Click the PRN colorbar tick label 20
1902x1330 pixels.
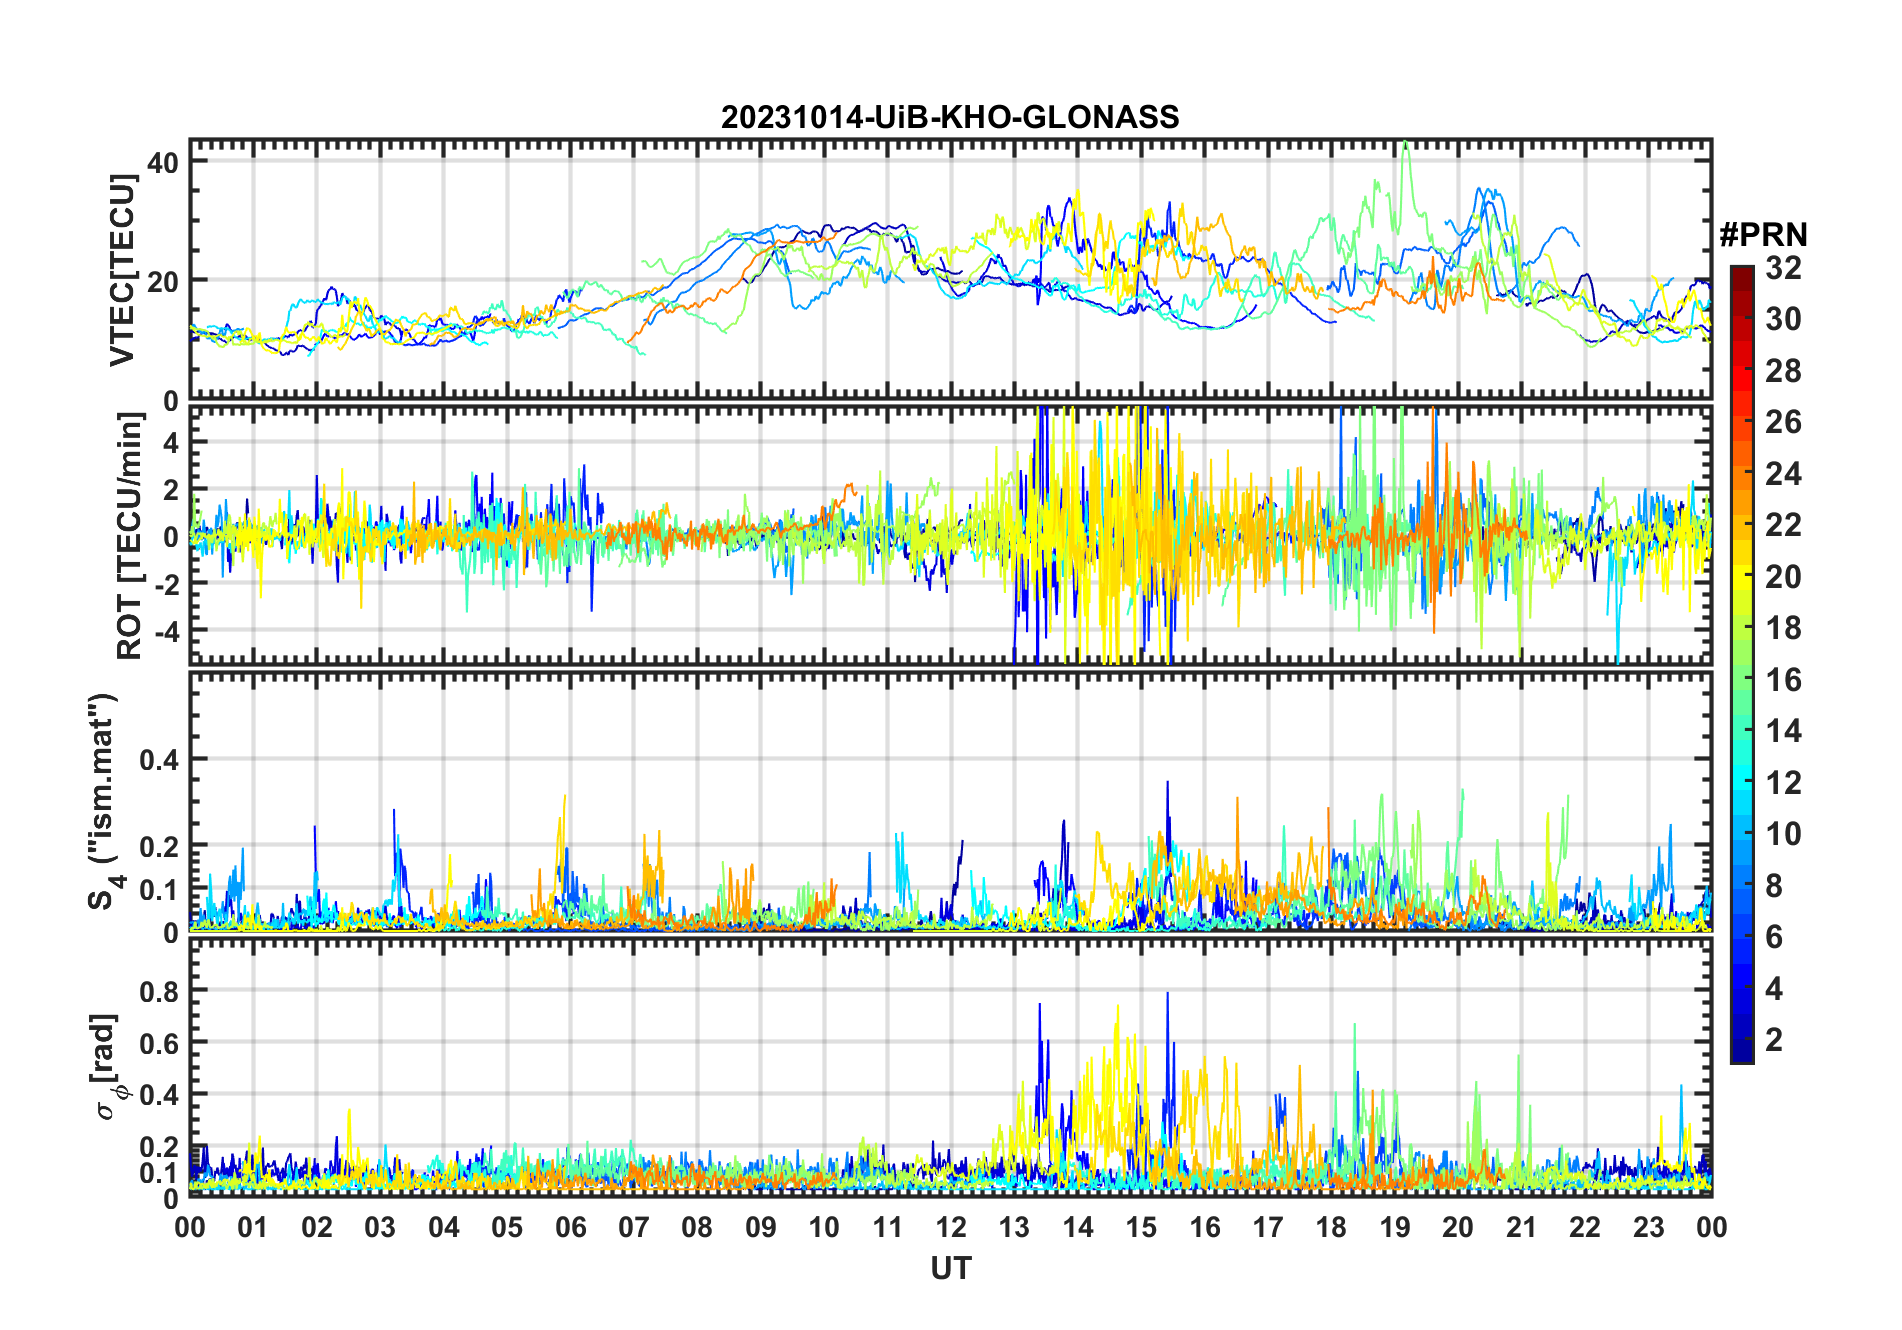(x=1783, y=577)
